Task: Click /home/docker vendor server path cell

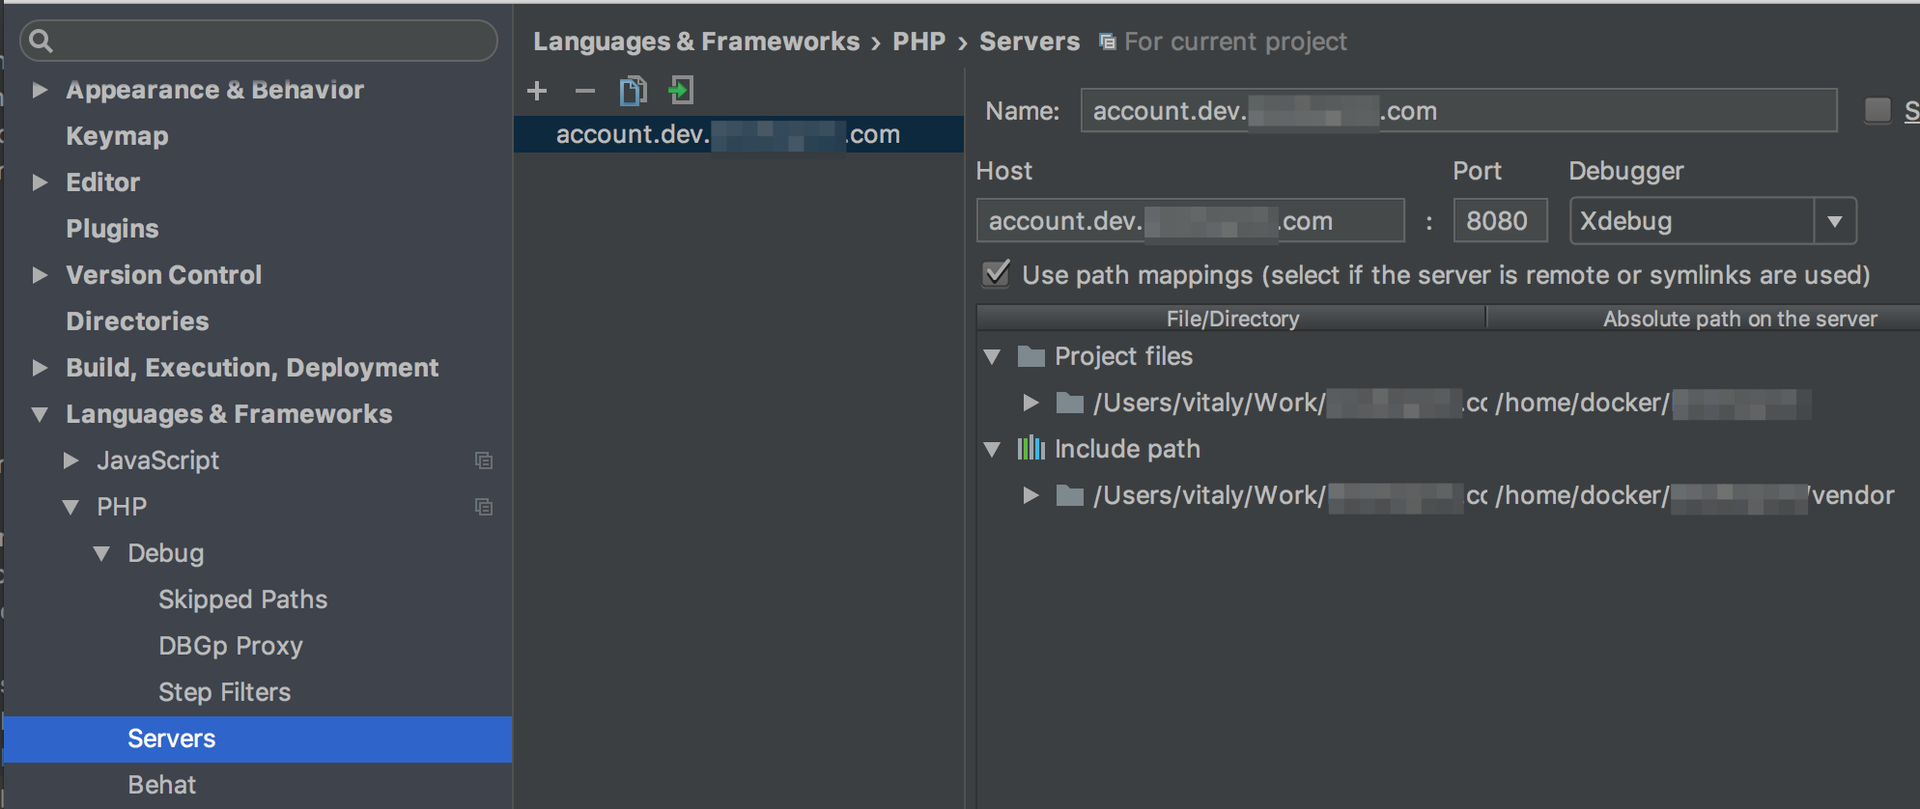Action: pos(1695,495)
